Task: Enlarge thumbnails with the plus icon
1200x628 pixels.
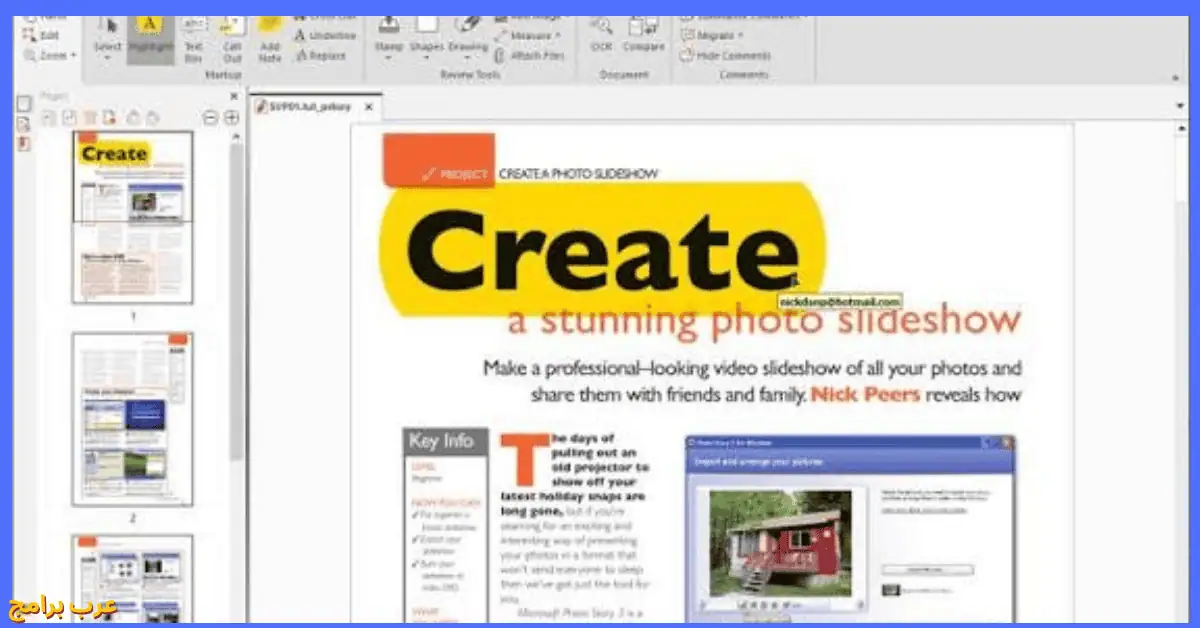Action: tap(231, 118)
